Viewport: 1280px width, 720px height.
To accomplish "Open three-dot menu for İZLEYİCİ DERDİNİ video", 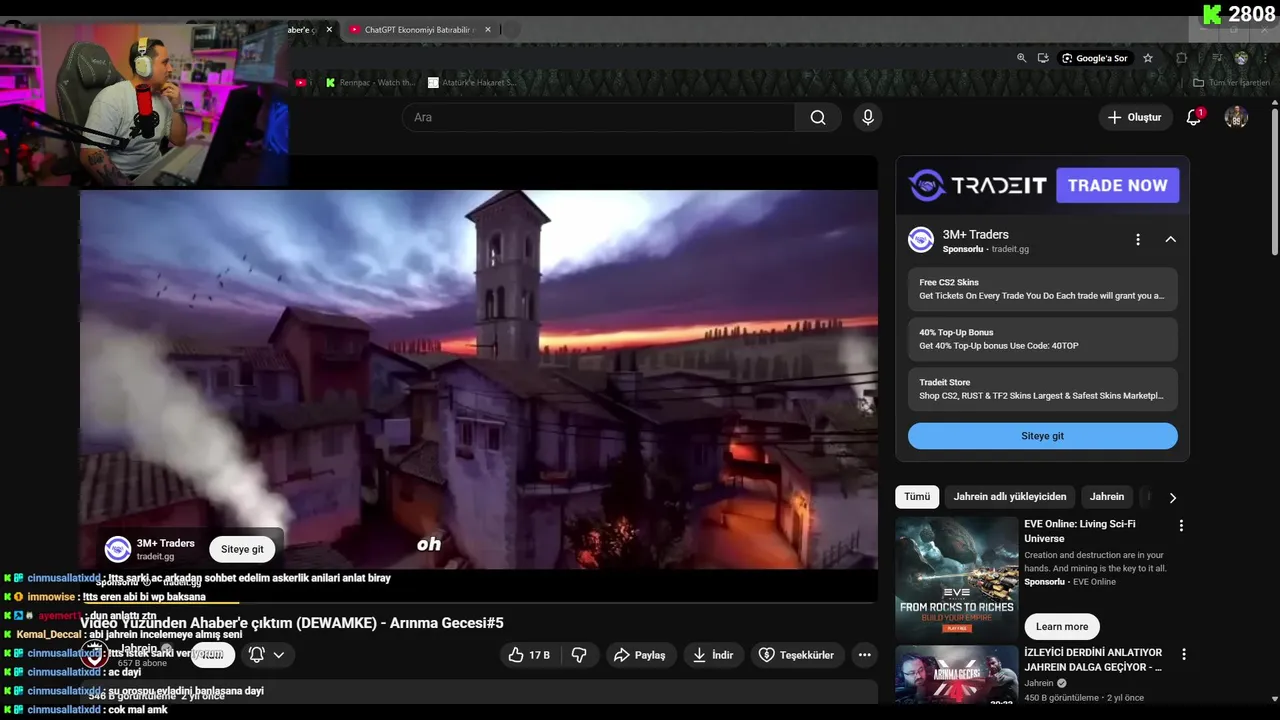I will pos(1184,654).
